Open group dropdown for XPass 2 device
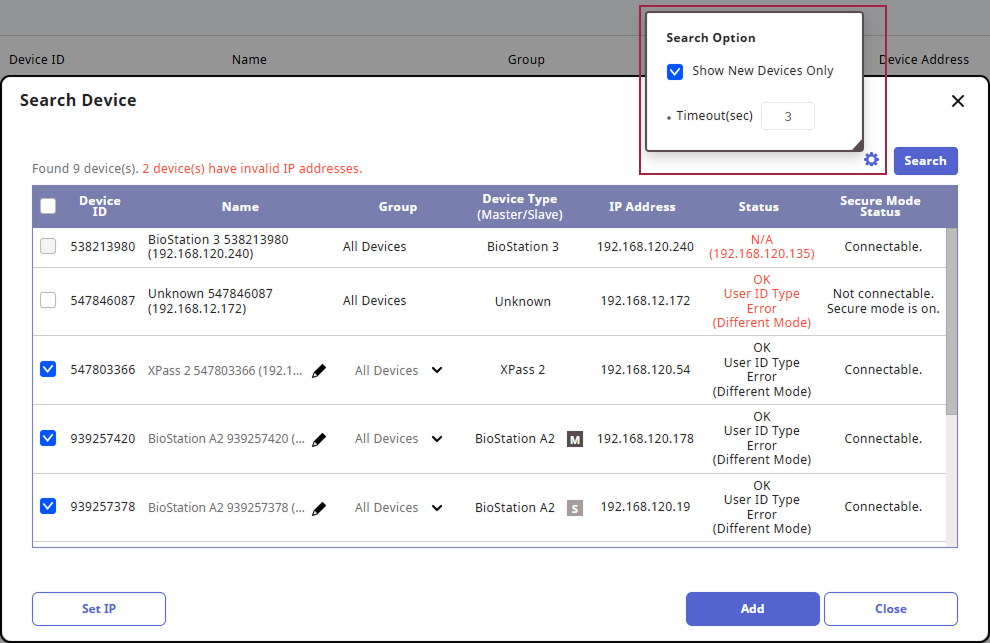Image resolution: width=990 pixels, height=643 pixels. [x=436, y=370]
